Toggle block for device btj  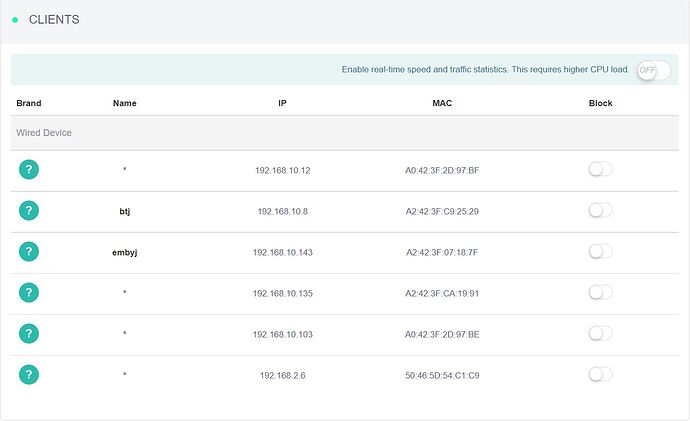point(600,210)
